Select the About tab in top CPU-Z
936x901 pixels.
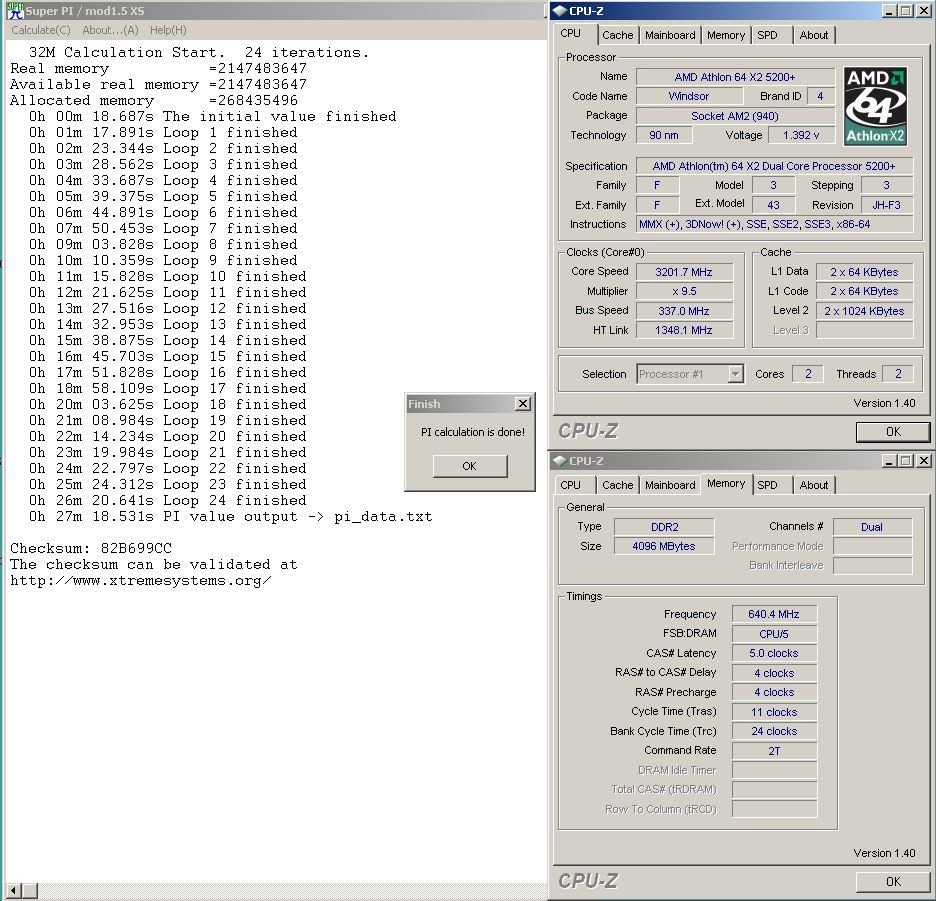[814, 35]
